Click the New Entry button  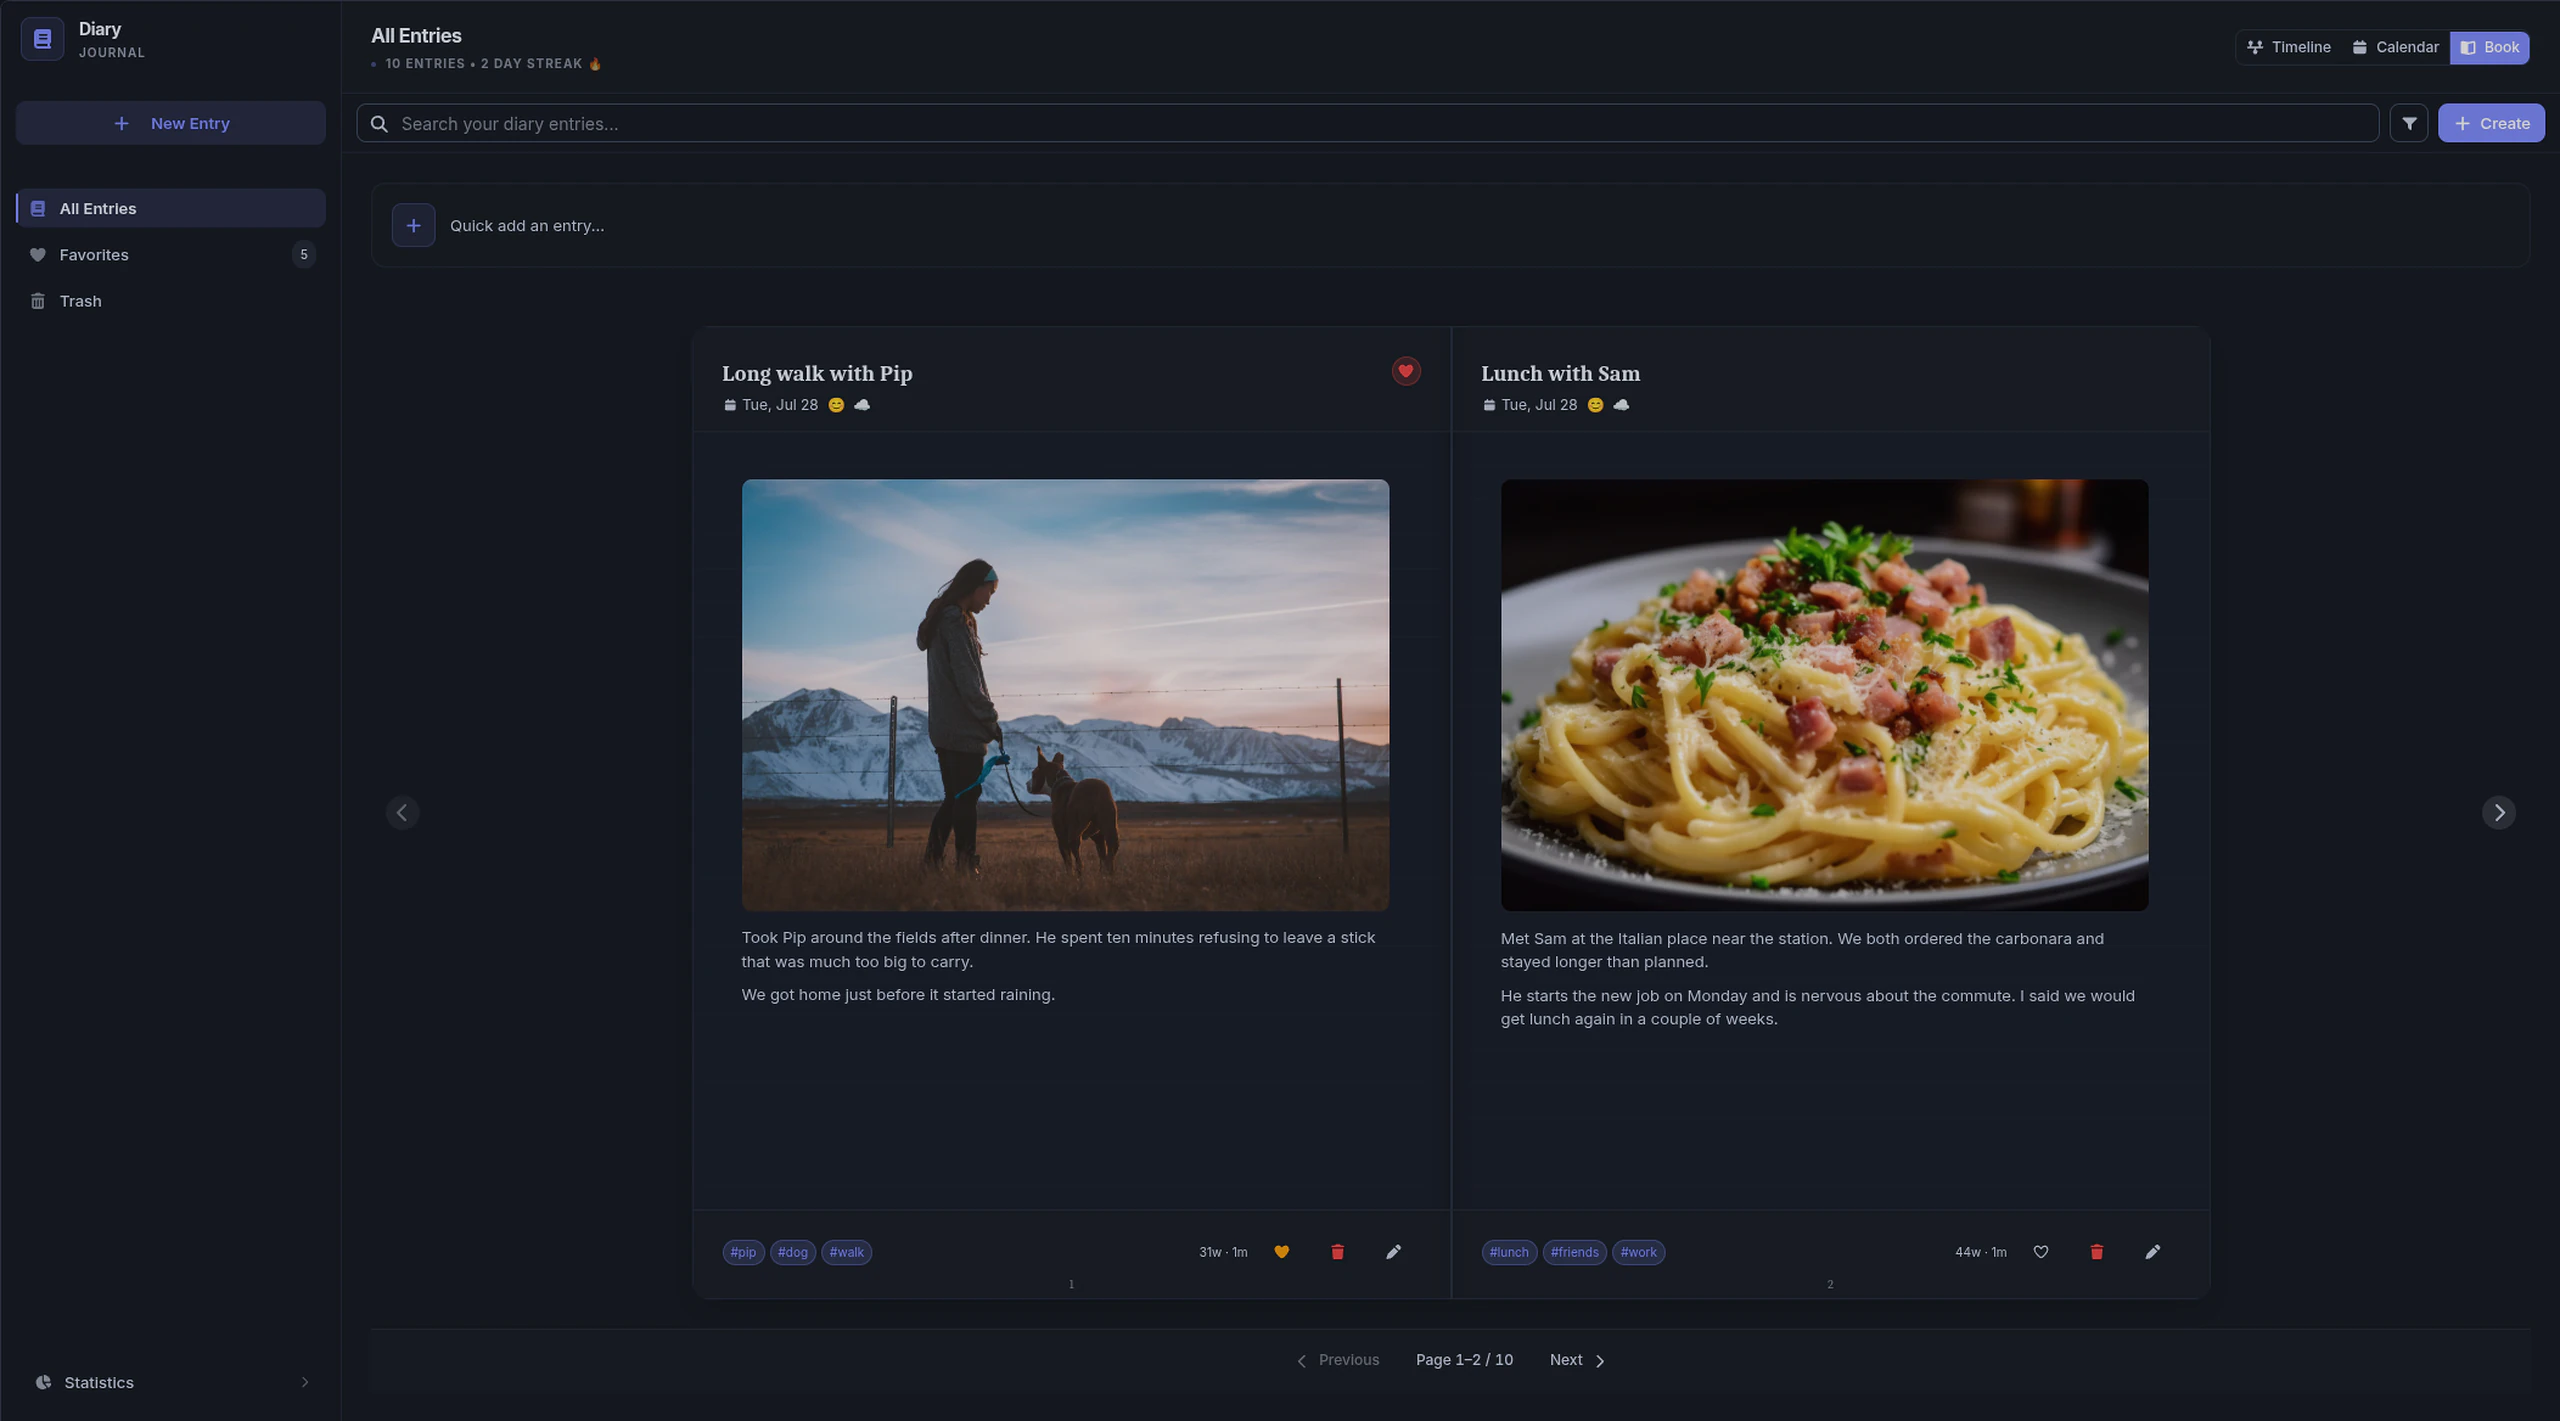coord(170,123)
